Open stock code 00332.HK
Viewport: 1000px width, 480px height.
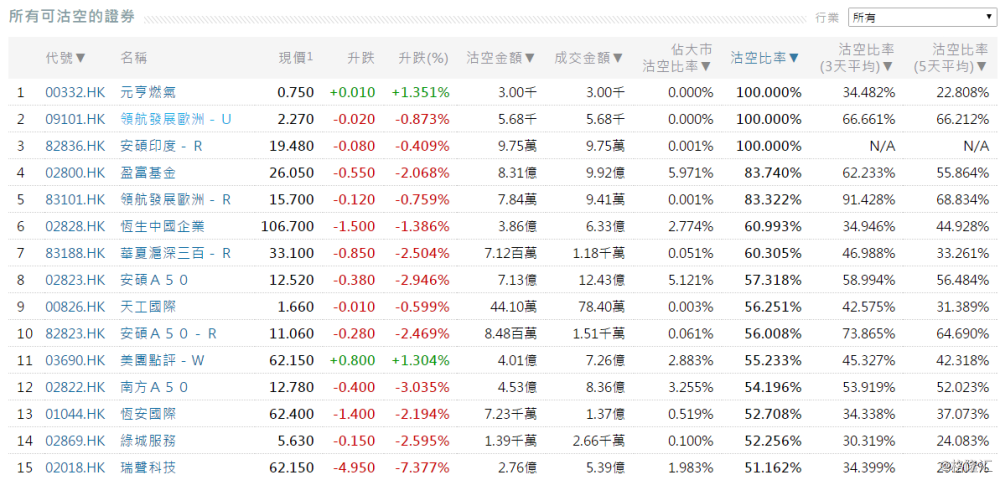75,92
